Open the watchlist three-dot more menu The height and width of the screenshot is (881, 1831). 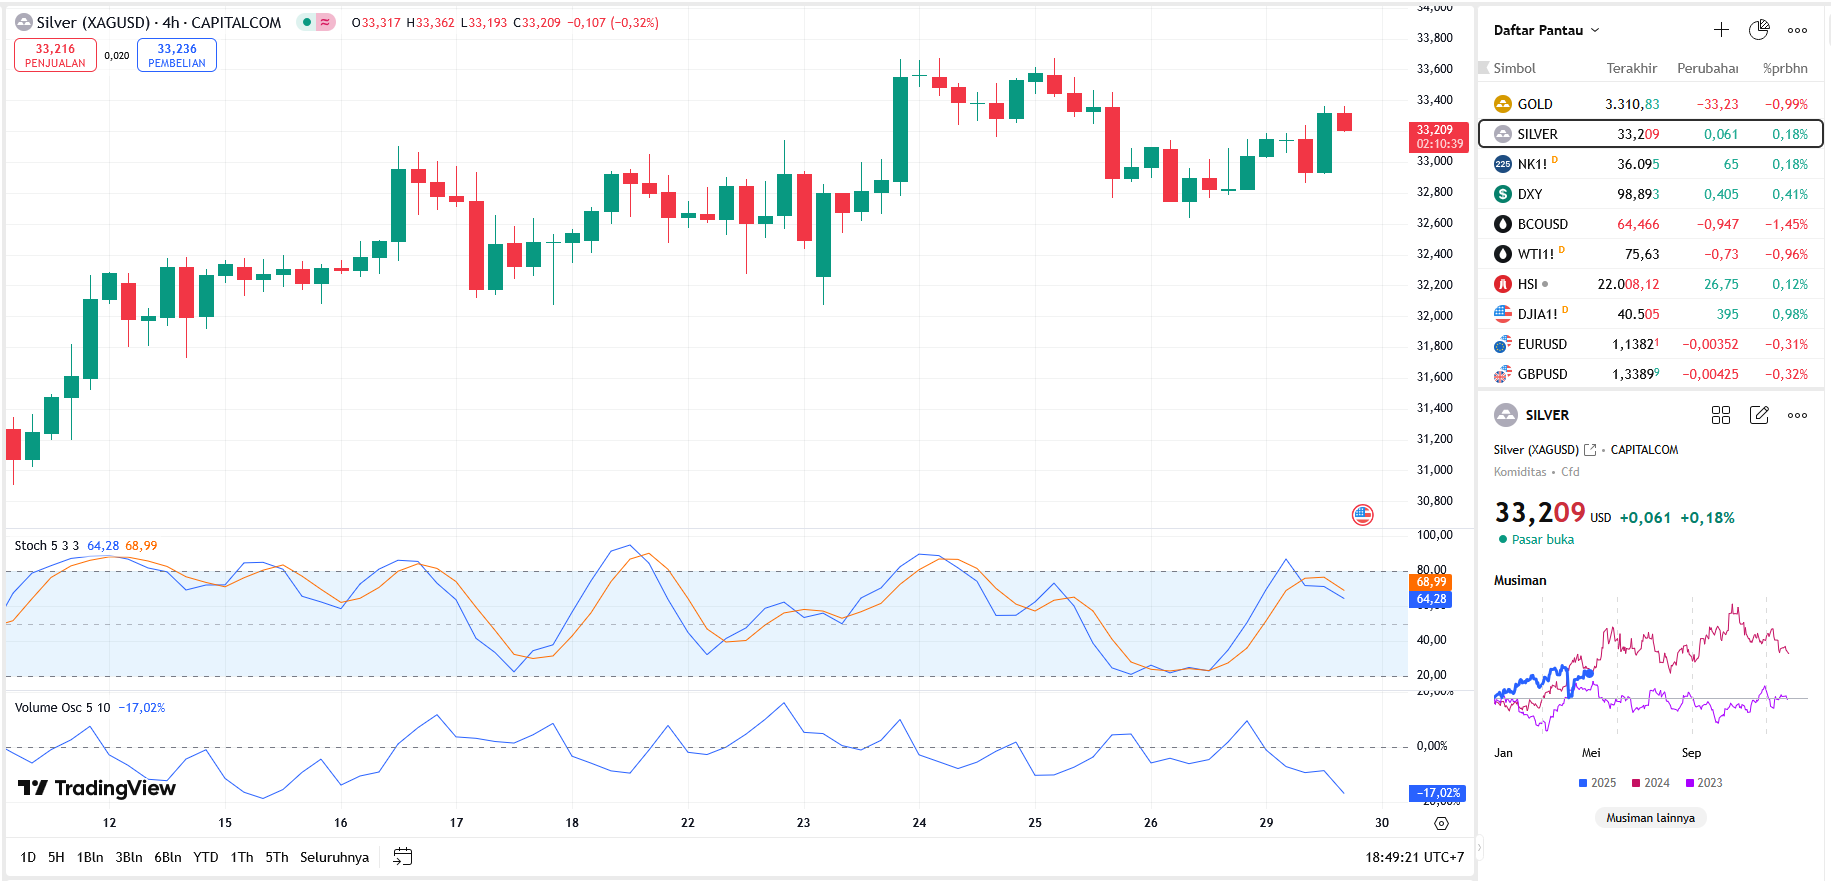1797,30
